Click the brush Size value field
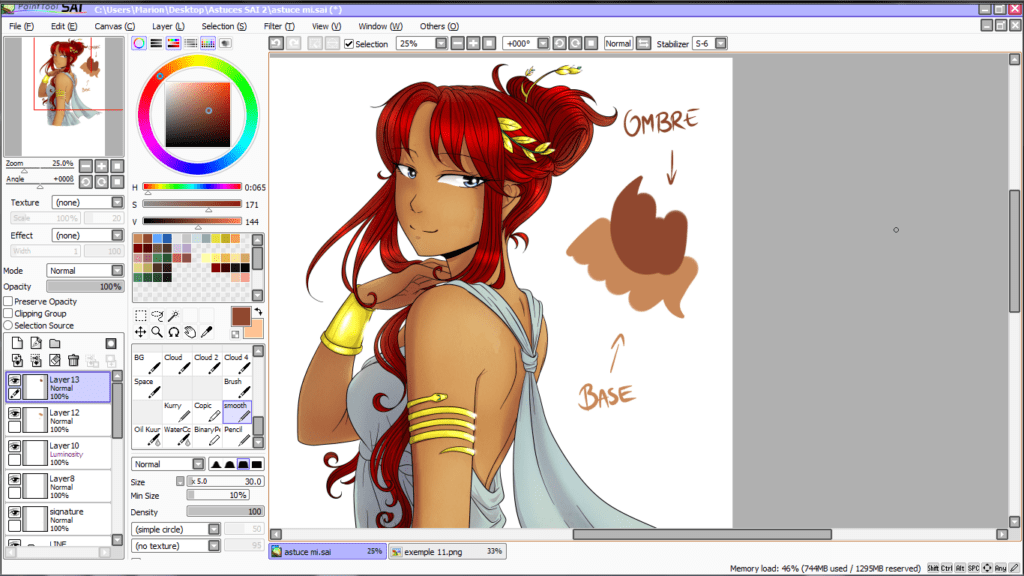Viewport: 1024px width, 576px height. [x=226, y=481]
